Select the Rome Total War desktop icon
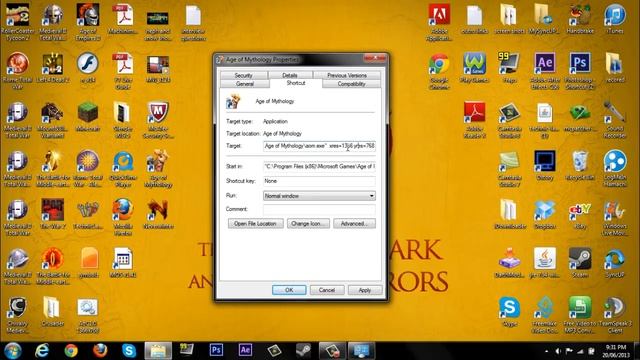The image size is (640, 360). 18,71
